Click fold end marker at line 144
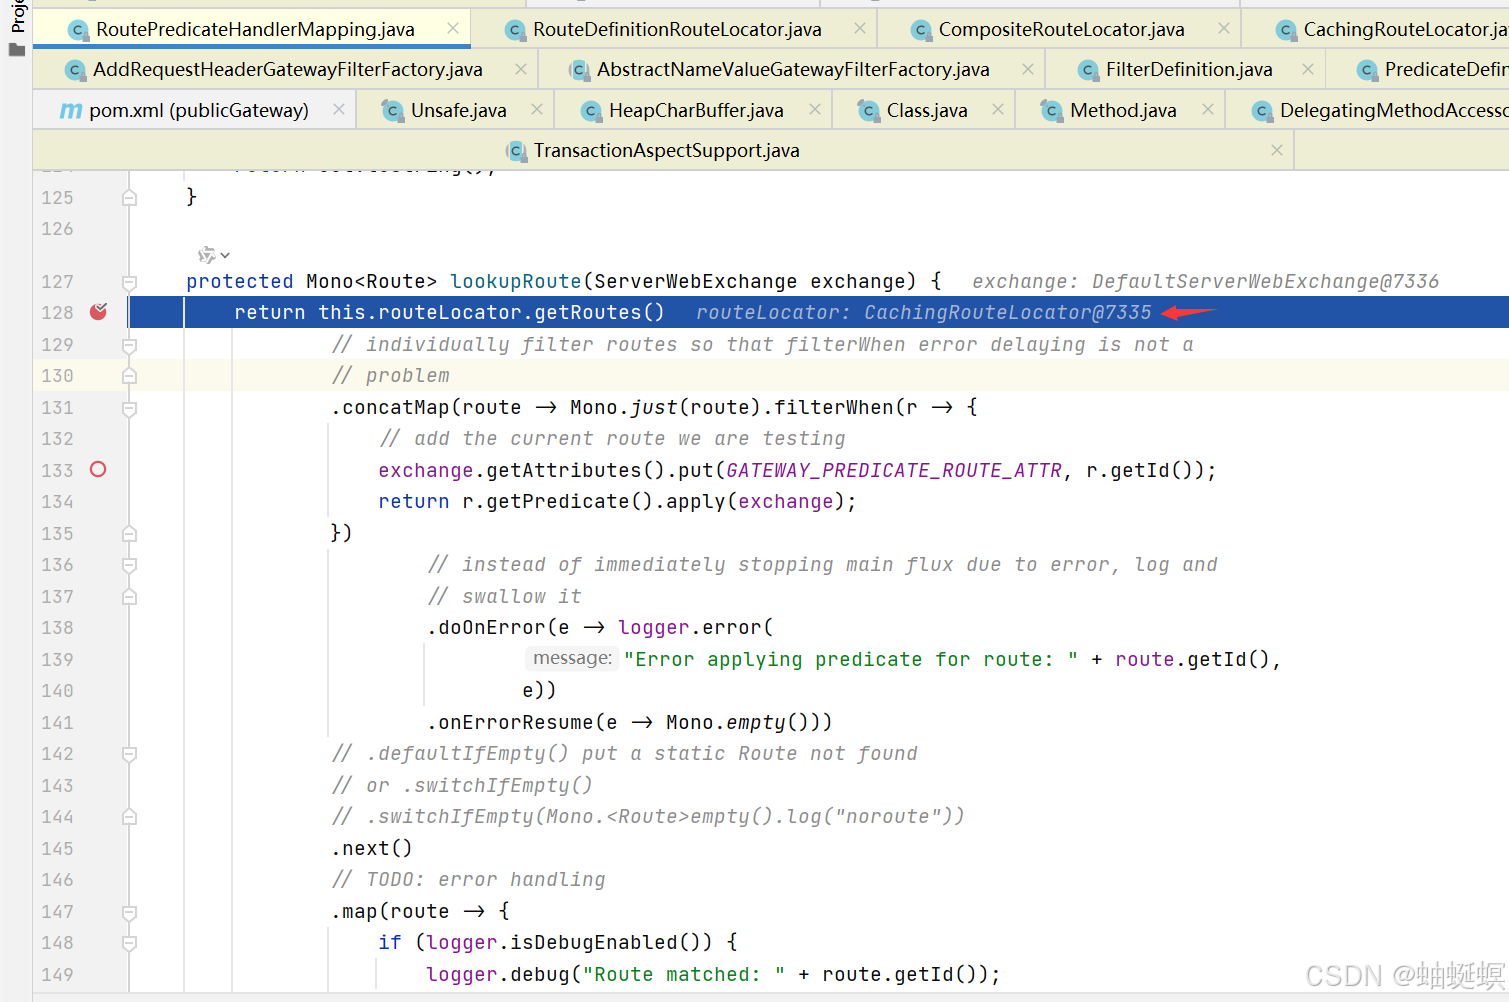1509x1002 pixels. pyautogui.click(x=129, y=817)
